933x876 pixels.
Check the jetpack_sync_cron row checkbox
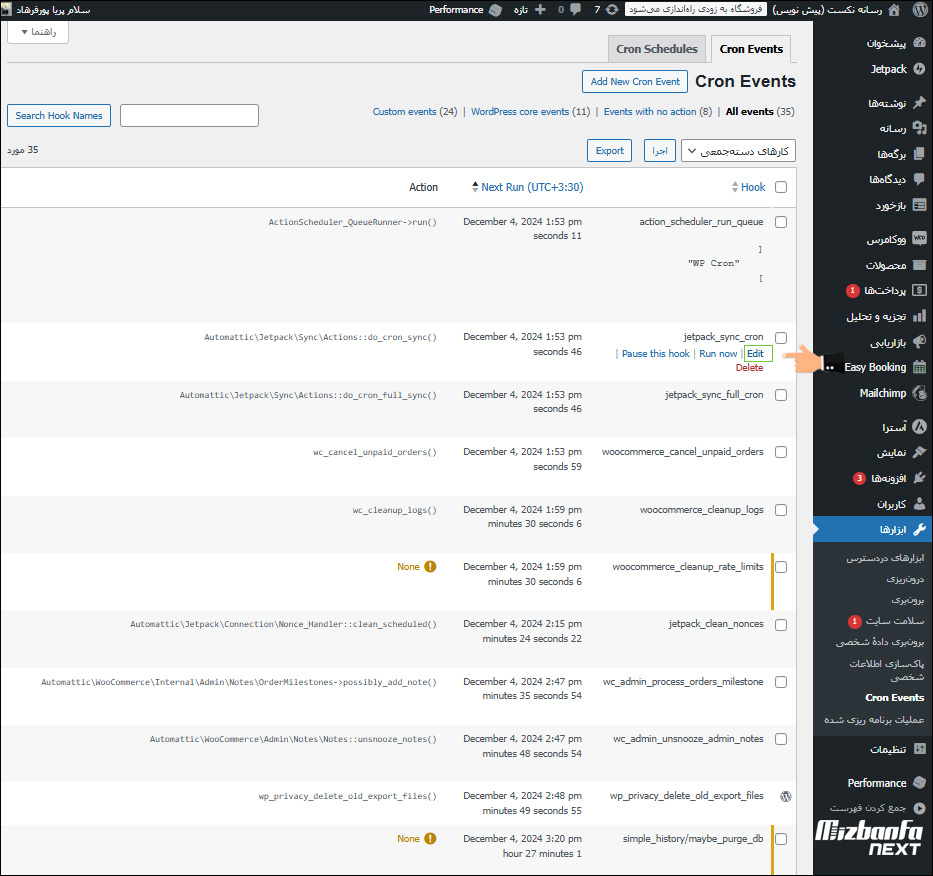(781, 337)
